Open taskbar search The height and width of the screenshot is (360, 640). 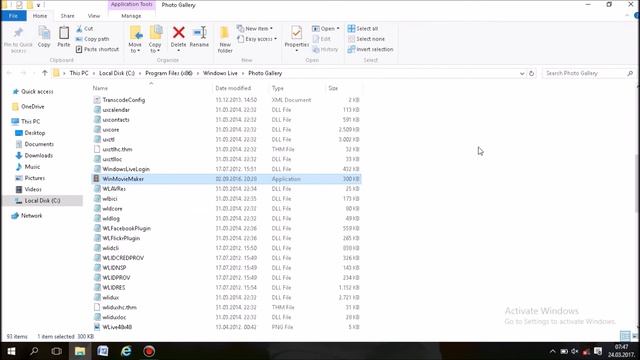[x=34, y=351]
